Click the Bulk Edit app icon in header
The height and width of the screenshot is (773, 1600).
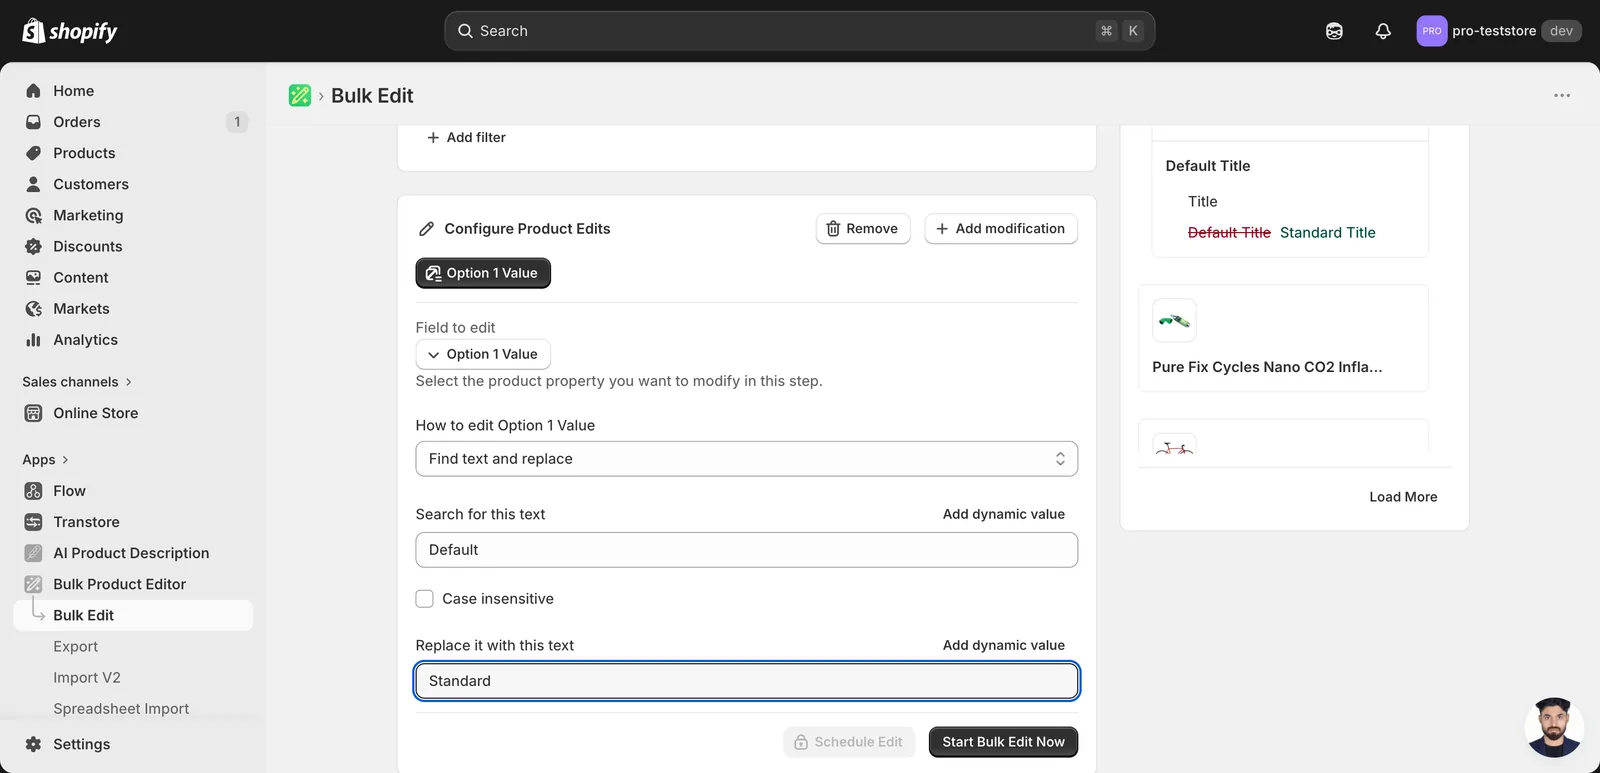pos(300,95)
